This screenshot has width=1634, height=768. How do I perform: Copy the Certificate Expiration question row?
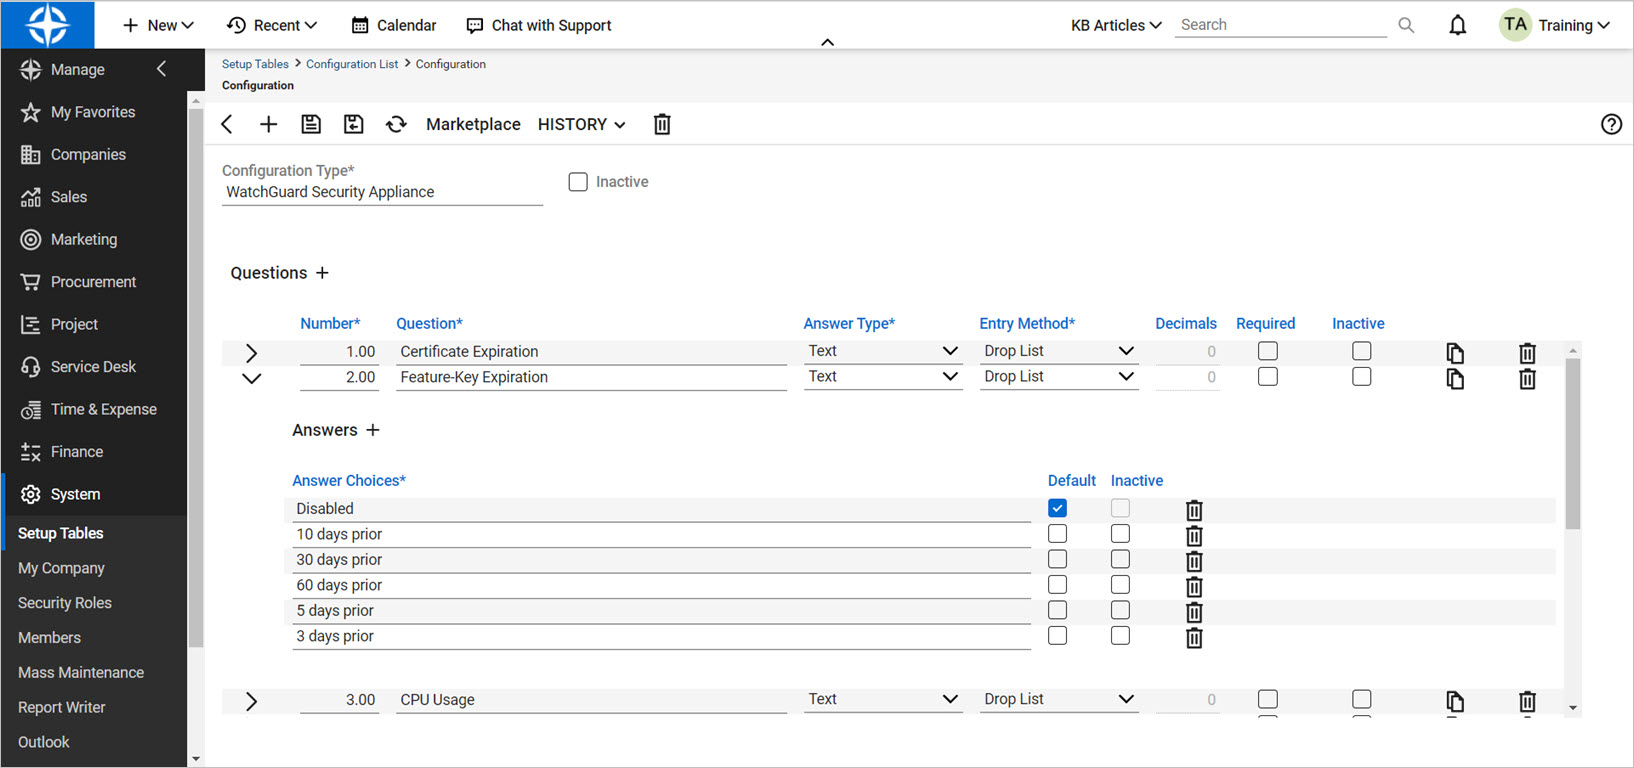point(1455,353)
